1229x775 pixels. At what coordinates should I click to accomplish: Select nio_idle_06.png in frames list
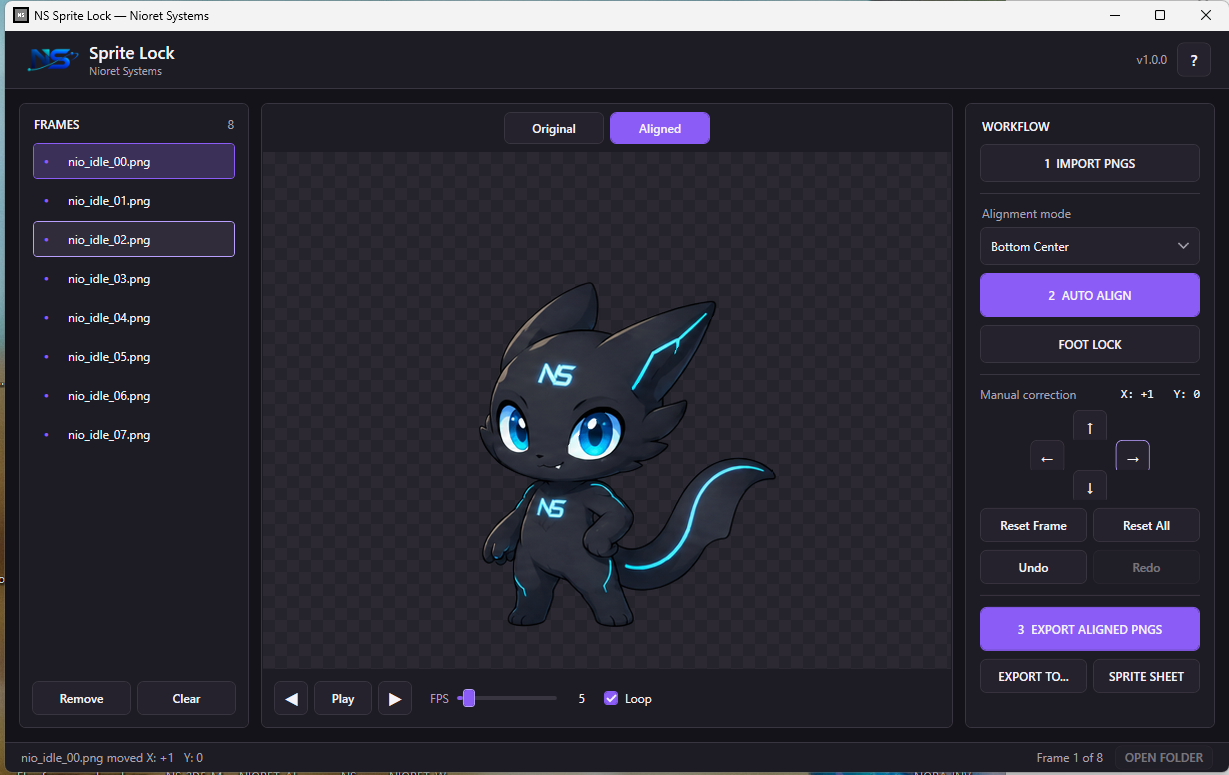click(134, 396)
